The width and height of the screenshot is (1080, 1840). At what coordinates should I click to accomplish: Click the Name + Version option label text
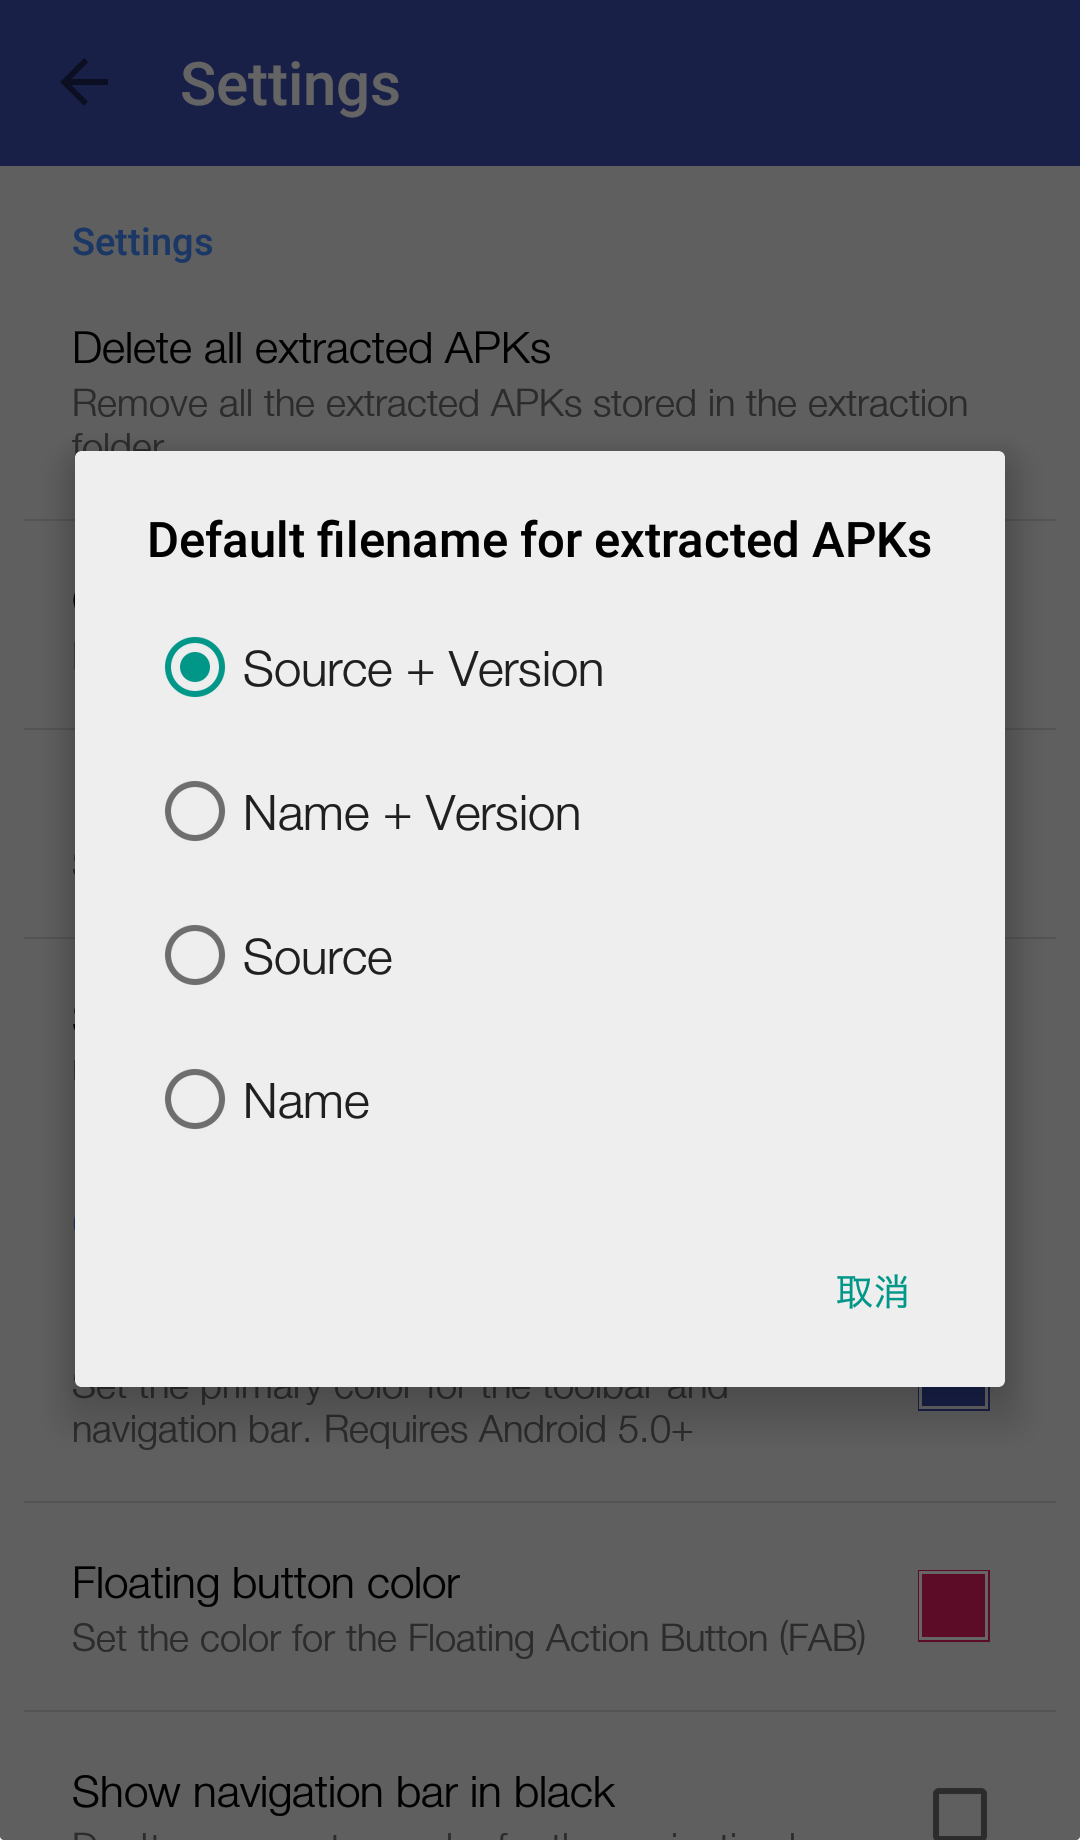point(411,814)
